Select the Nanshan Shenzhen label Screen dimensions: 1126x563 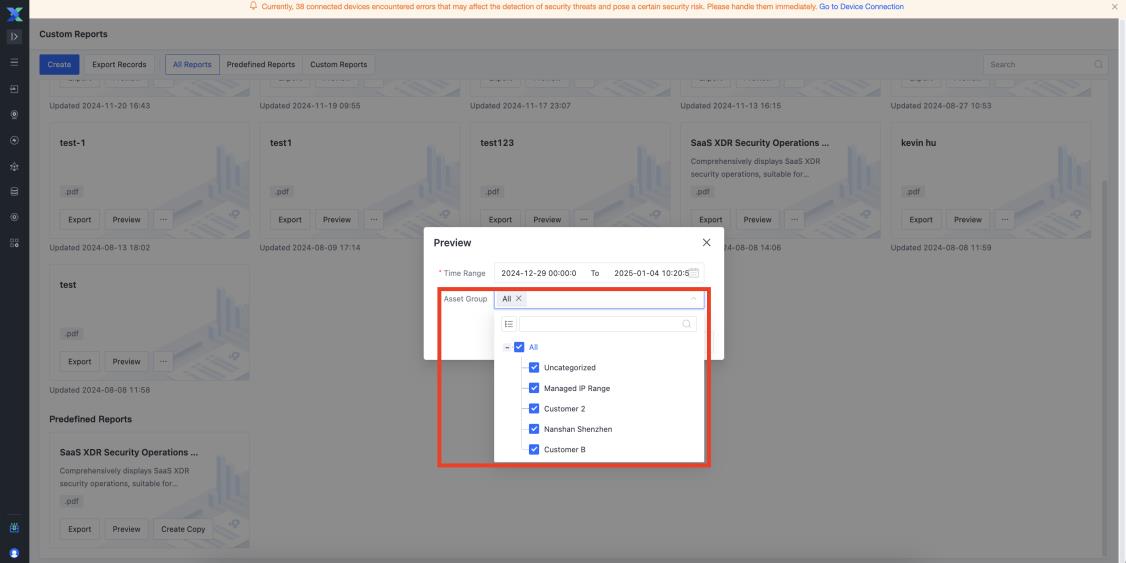point(578,429)
